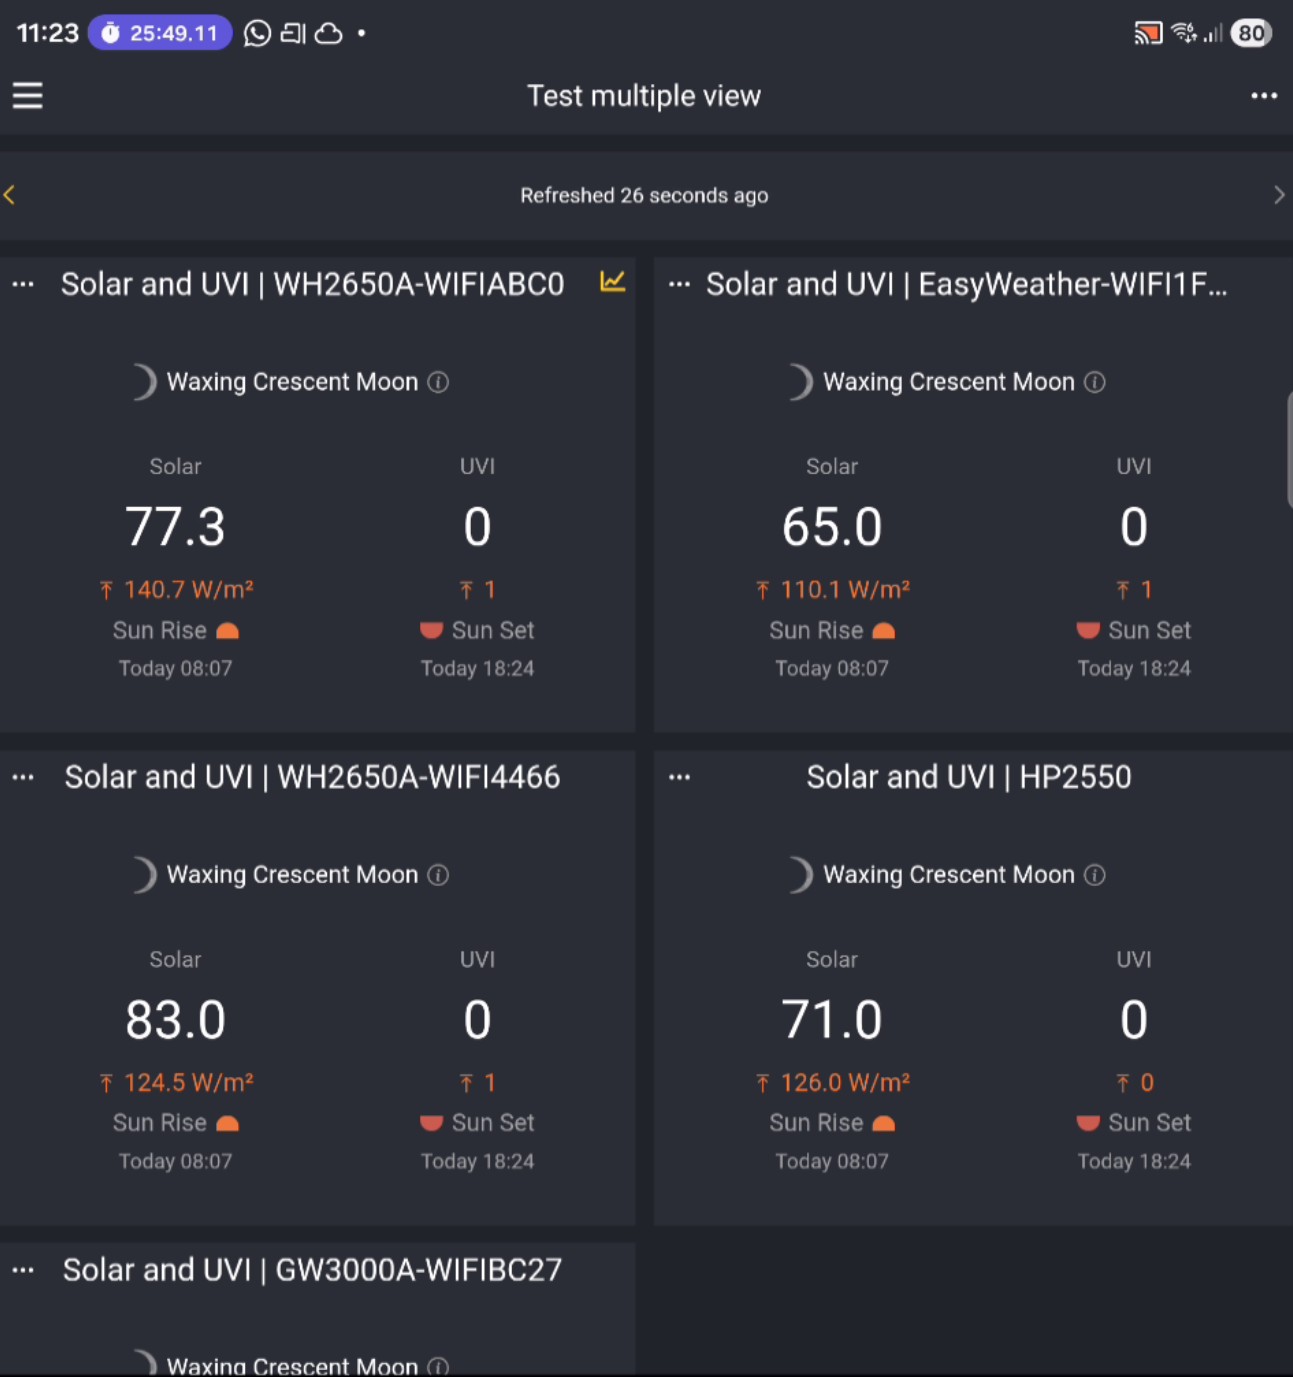Open the overflow menu at top right
Image resolution: width=1293 pixels, height=1377 pixels.
[x=1264, y=95]
